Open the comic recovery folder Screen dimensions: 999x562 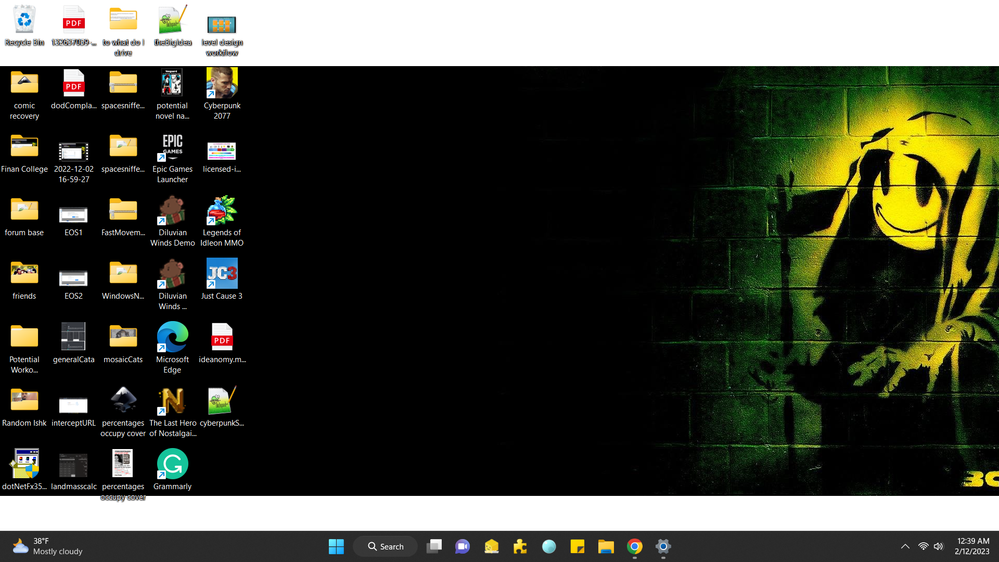click(x=24, y=94)
